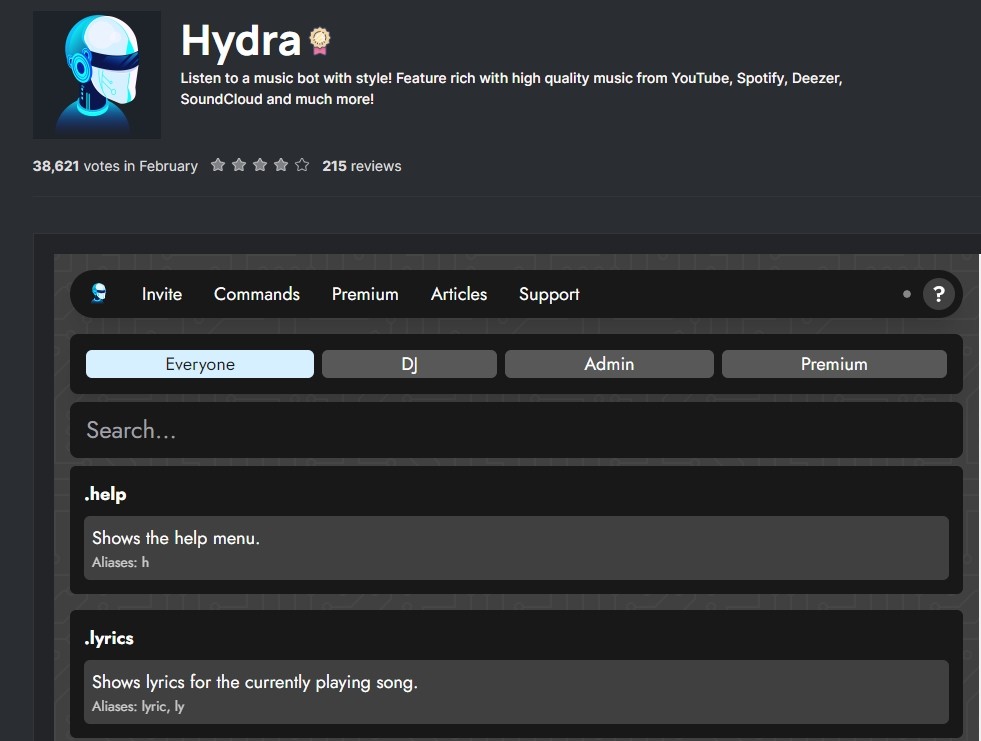Click the fourth rating star

click(x=281, y=165)
